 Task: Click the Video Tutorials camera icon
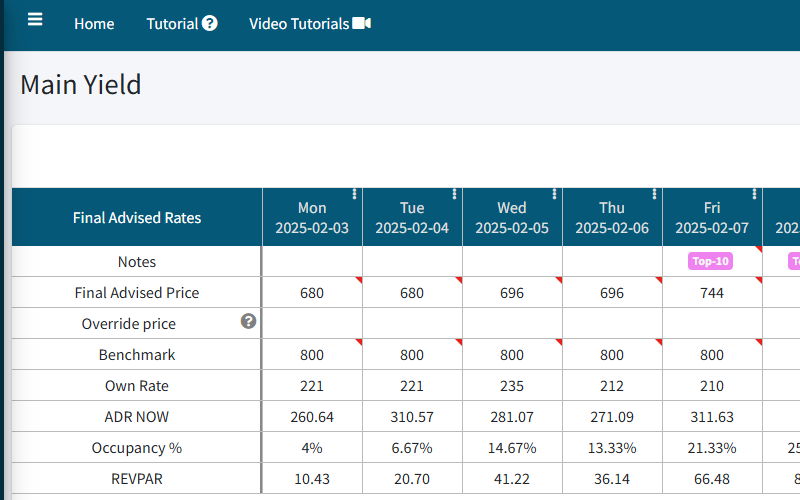pyautogui.click(x=361, y=23)
